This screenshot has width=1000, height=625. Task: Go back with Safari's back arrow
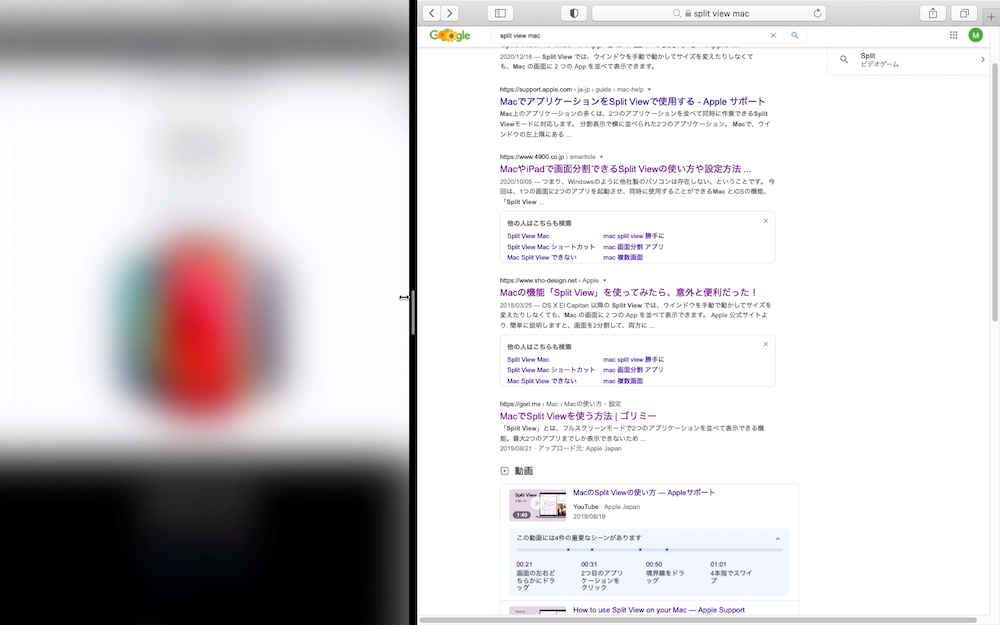coord(432,13)
